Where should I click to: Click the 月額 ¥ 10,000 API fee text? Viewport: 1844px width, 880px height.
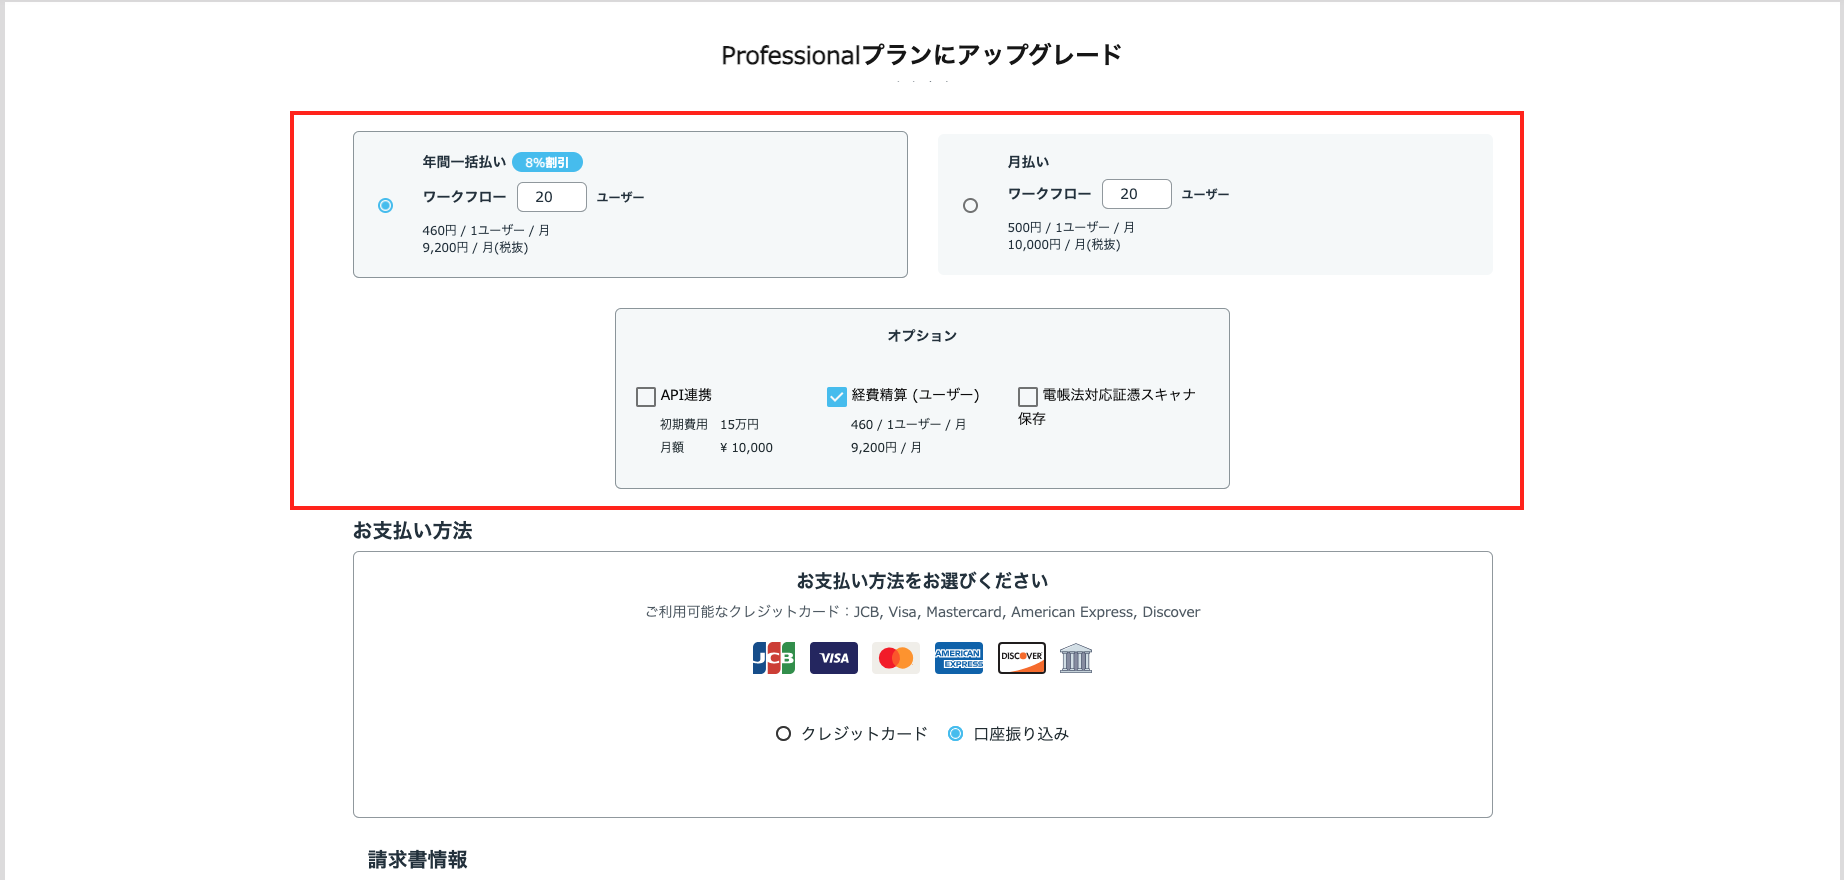click(x=716, y=448)
